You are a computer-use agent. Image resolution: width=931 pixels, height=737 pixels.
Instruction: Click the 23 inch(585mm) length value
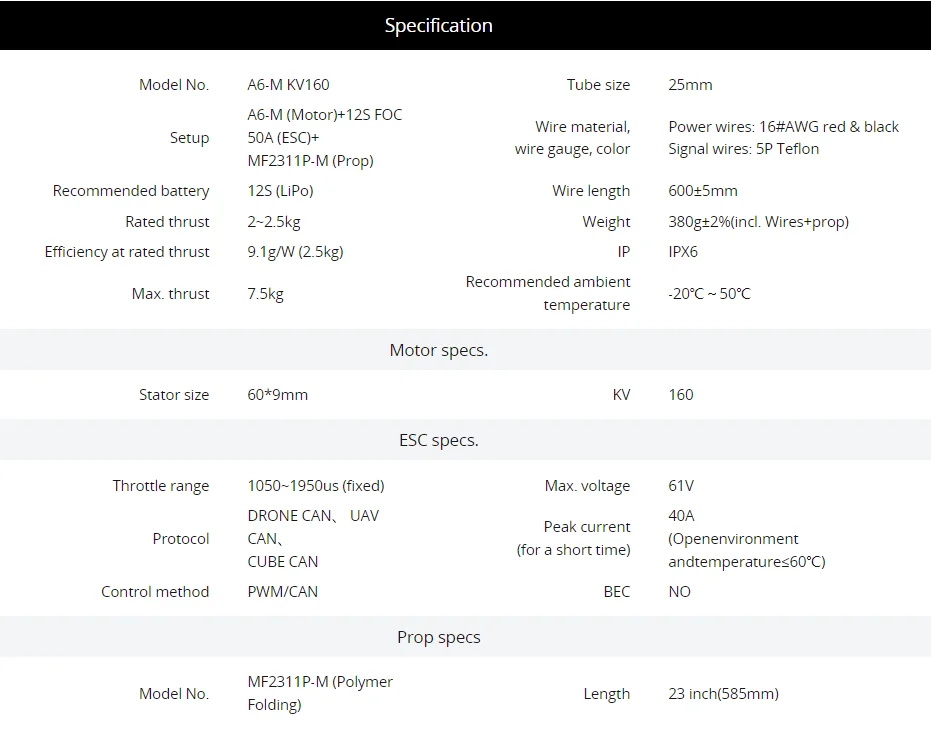[x=723, y=694]
